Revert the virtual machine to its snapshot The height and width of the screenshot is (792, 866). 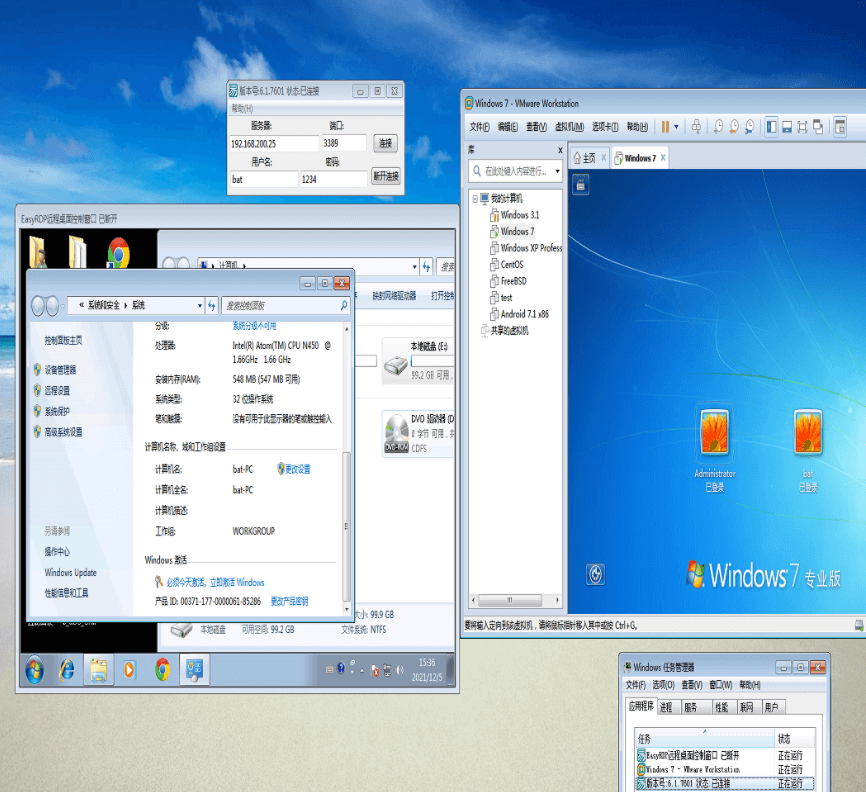pyautogui.click(x=733, y=126)
